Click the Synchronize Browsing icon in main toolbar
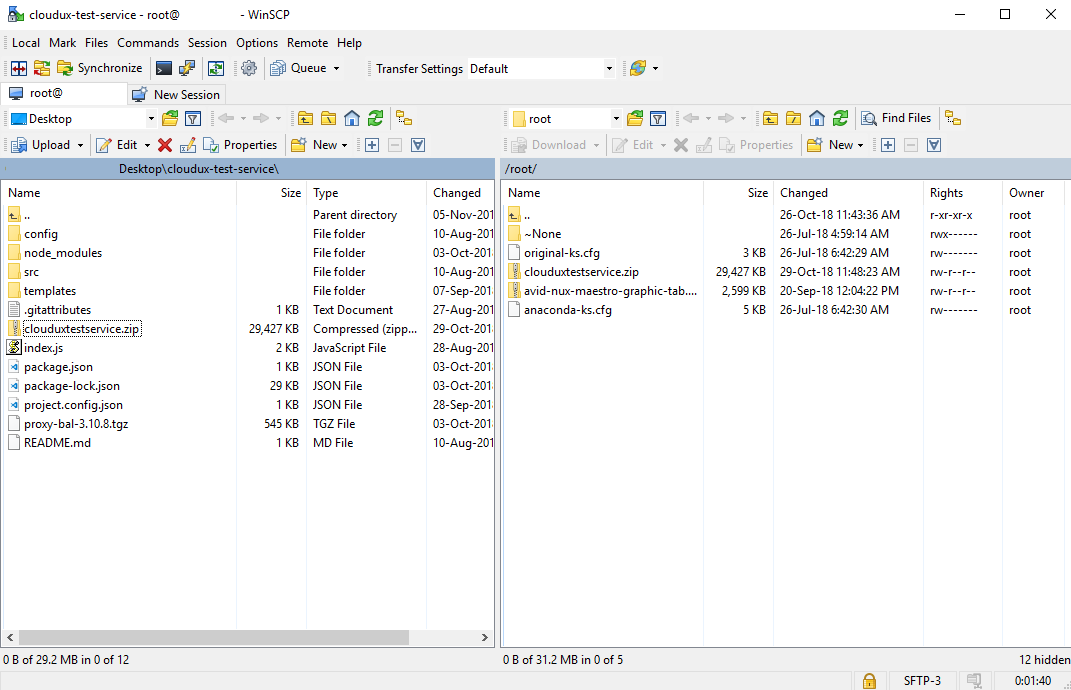This screenshot has width=1071, height=690. click(x=42, y=68)
